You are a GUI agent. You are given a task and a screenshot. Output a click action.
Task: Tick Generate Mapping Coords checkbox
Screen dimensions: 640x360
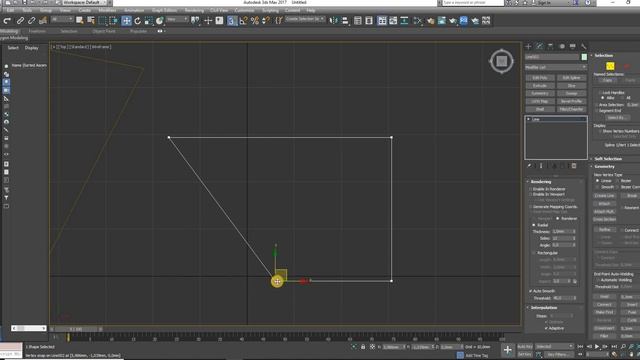click(x=531, y=207)
